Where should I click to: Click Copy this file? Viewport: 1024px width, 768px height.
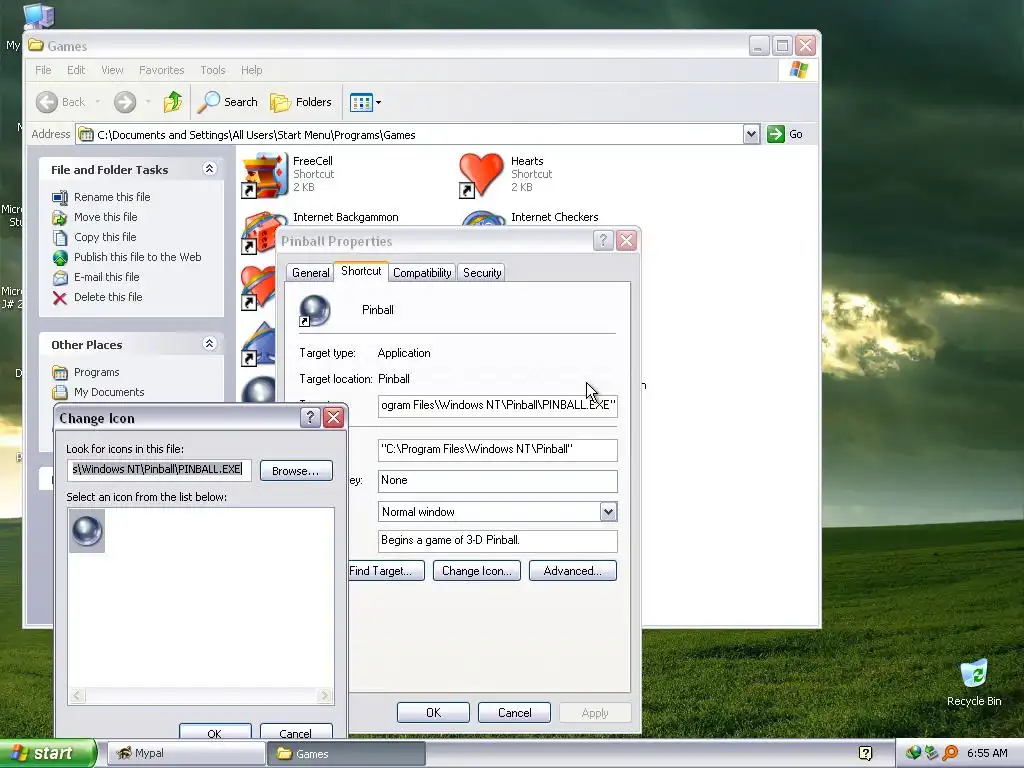tap(104, 237)
